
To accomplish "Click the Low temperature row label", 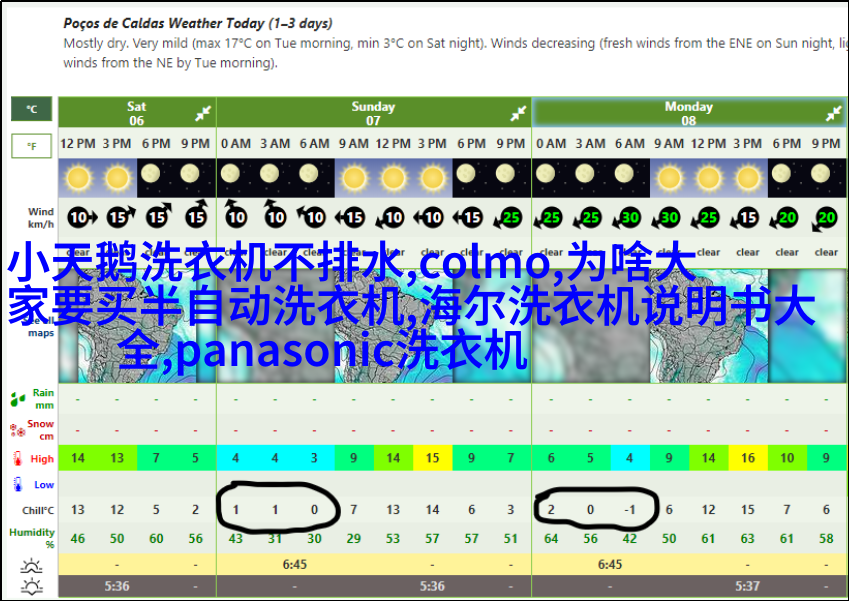I will (x=44, y=485).
